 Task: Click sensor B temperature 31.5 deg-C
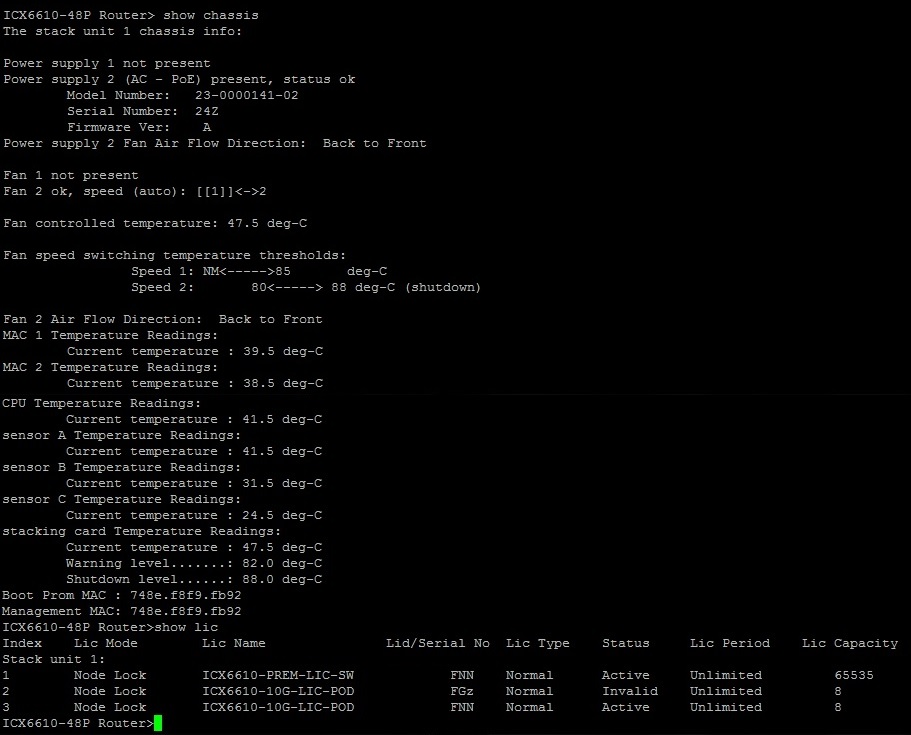coord(193,483)
